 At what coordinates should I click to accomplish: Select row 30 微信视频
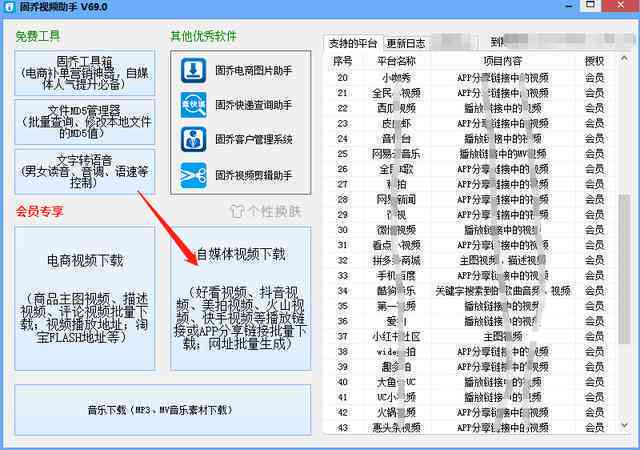469,230
